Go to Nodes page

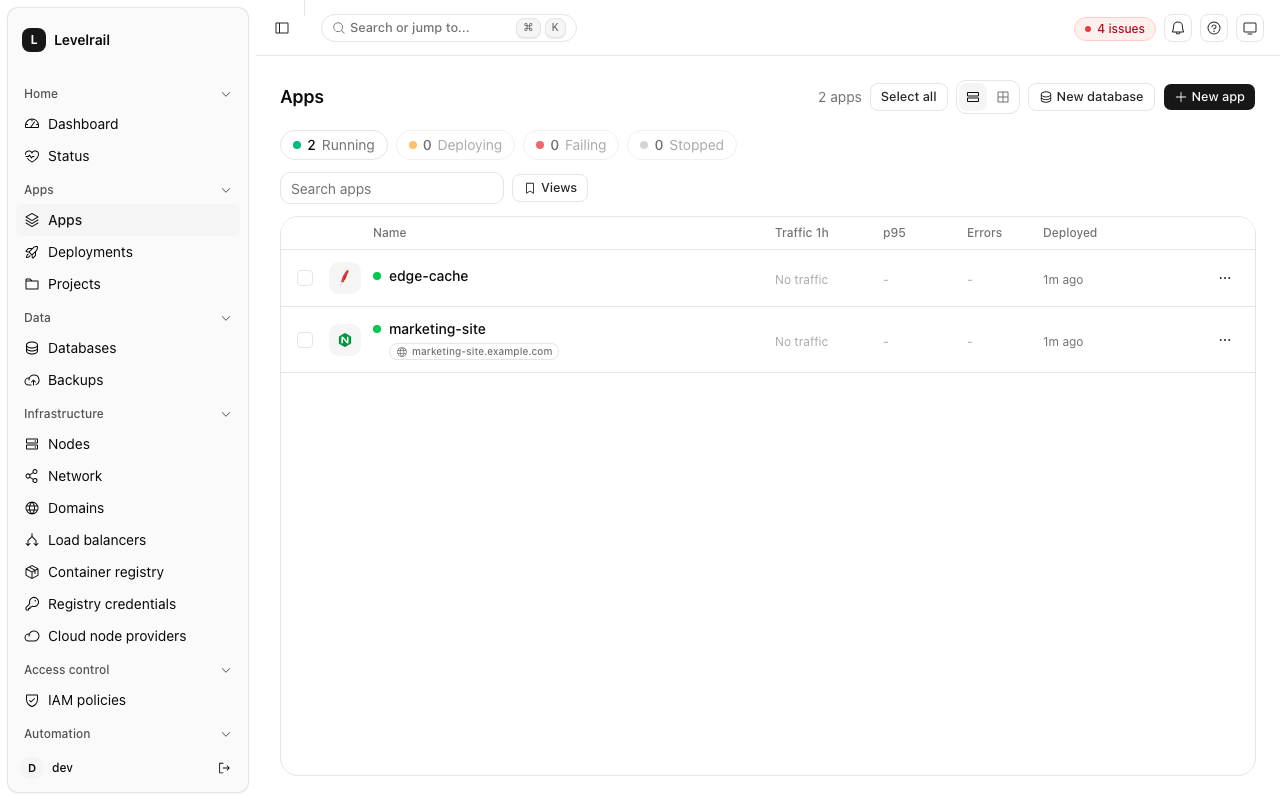point(128,444)
